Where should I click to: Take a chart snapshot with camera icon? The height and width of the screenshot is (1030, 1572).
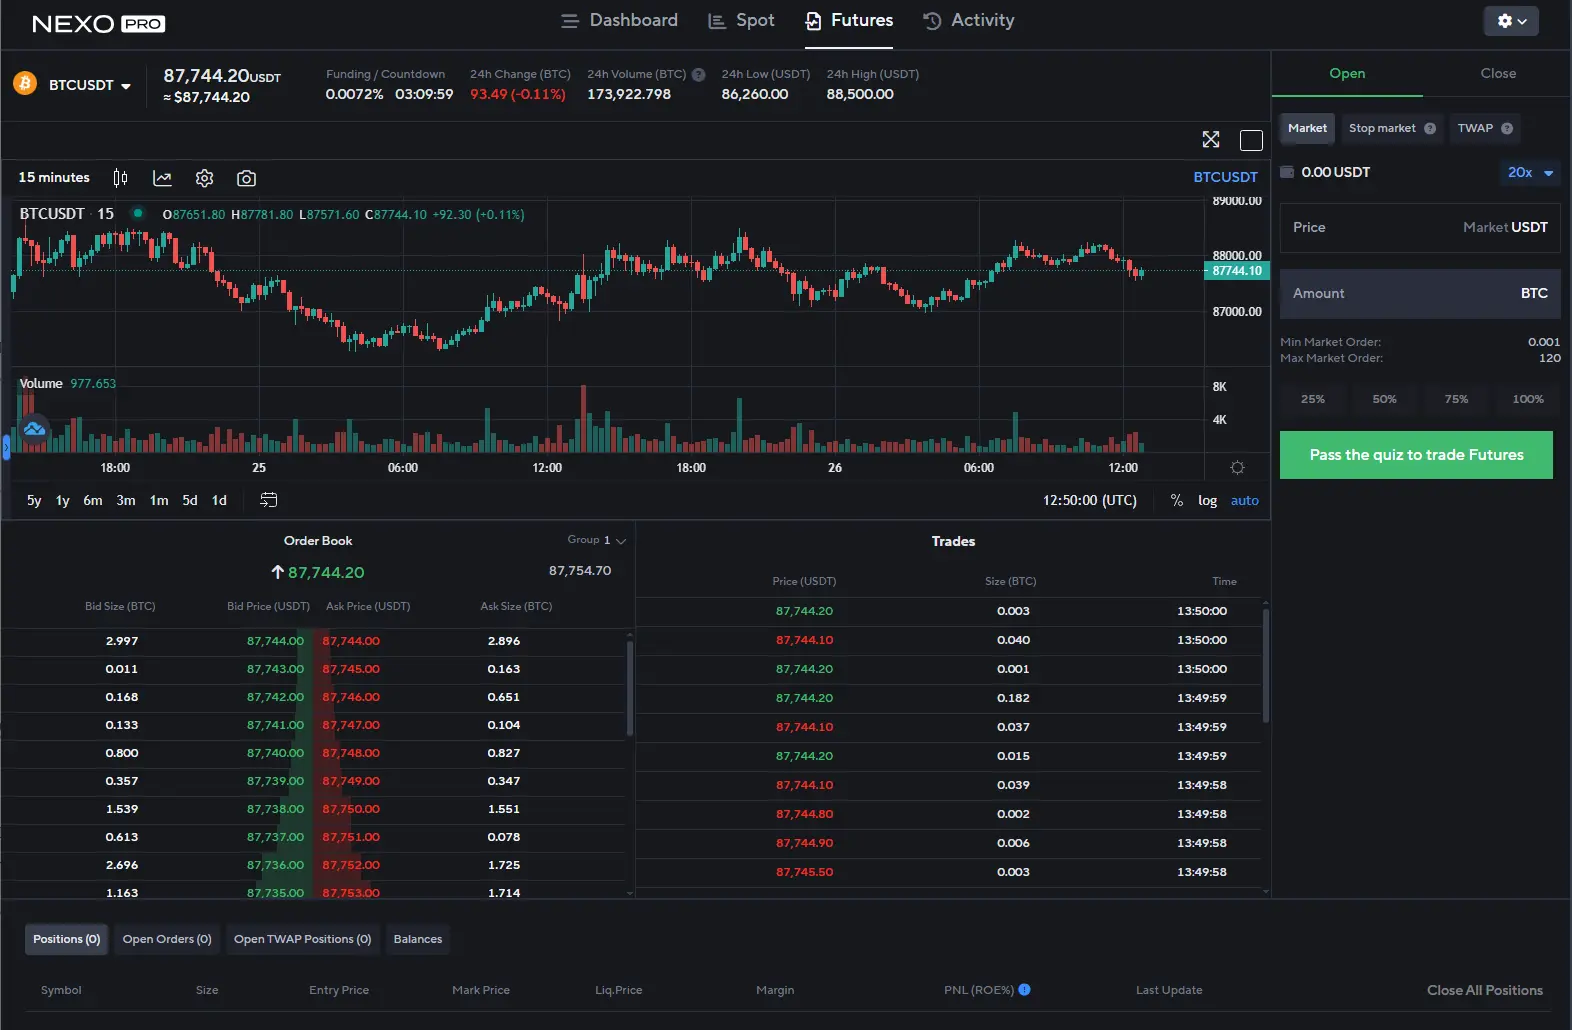(246, 178)
